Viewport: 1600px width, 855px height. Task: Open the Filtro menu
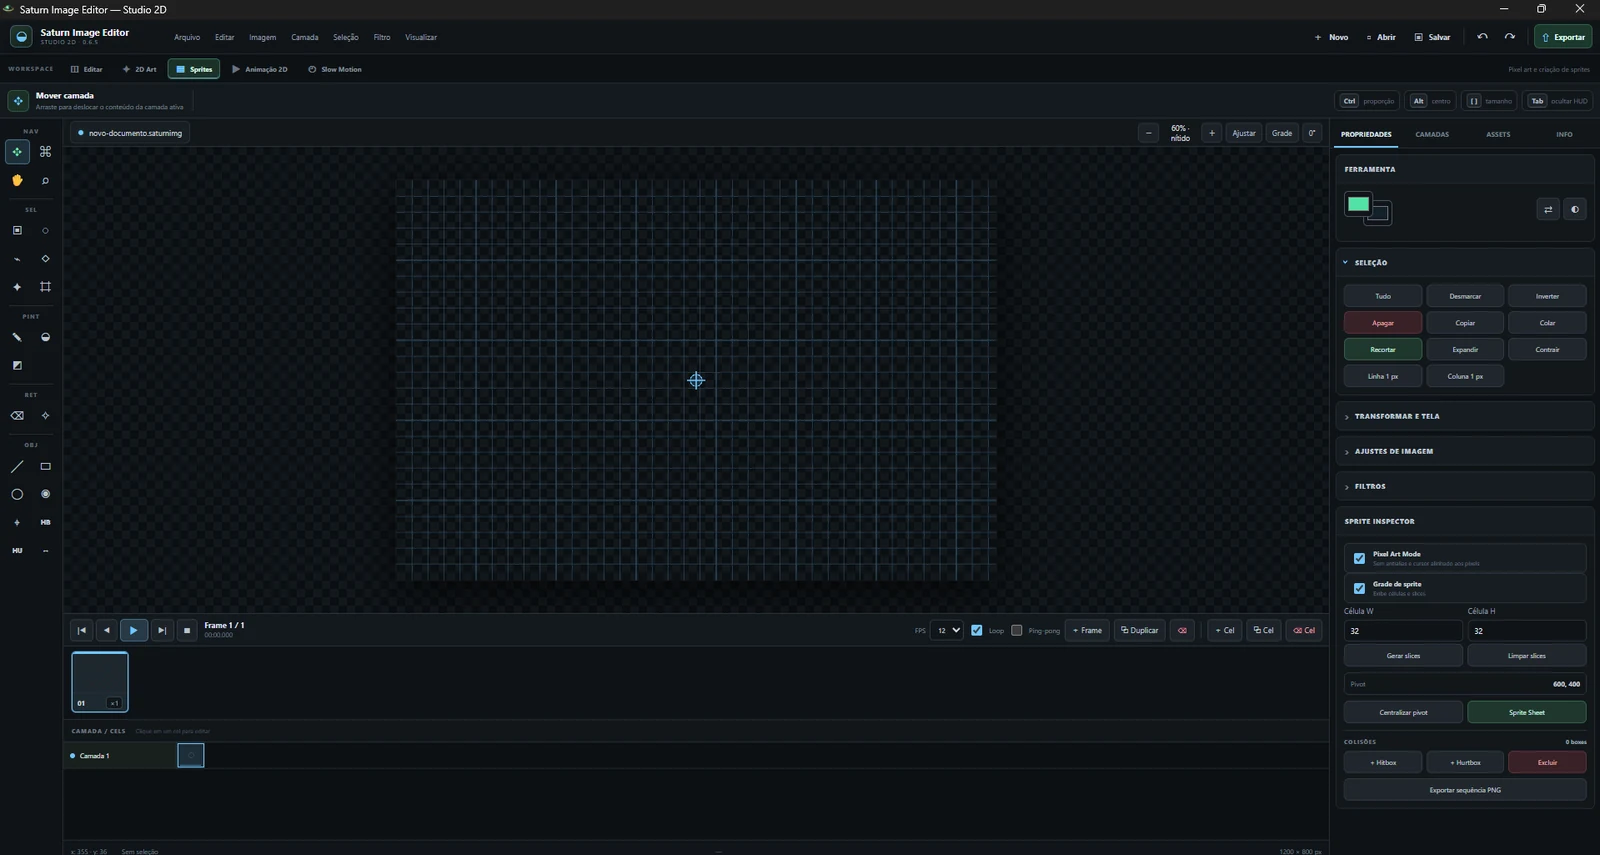pyautogui.click(x=382, y=37)
